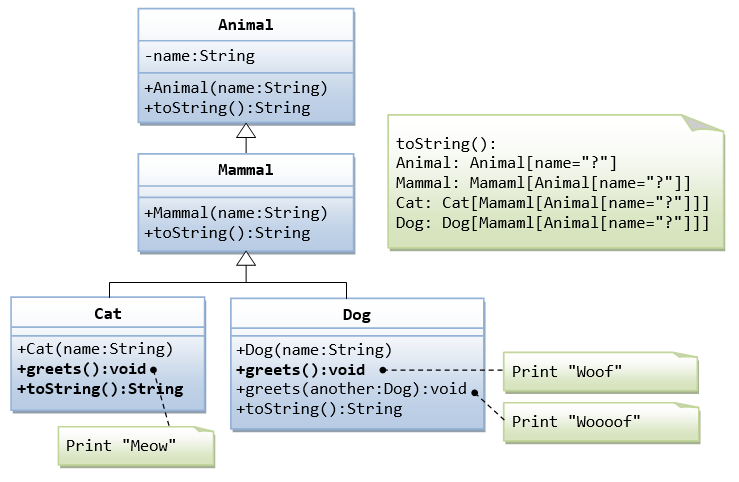Select the +Mammal(name:String) constructor

(236, 212)
